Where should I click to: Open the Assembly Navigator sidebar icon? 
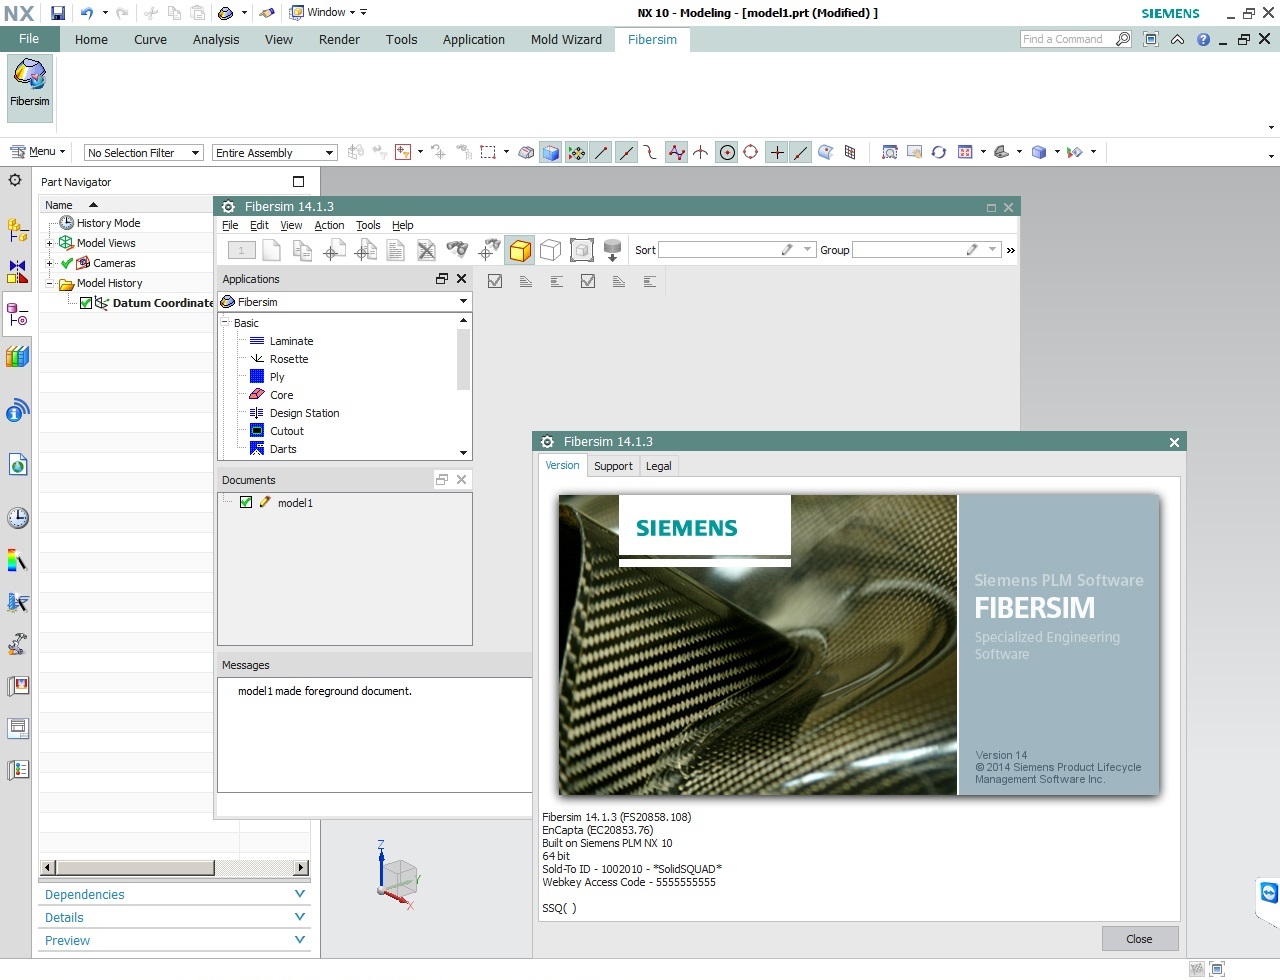pyautogui.click(x=17, y=230)
